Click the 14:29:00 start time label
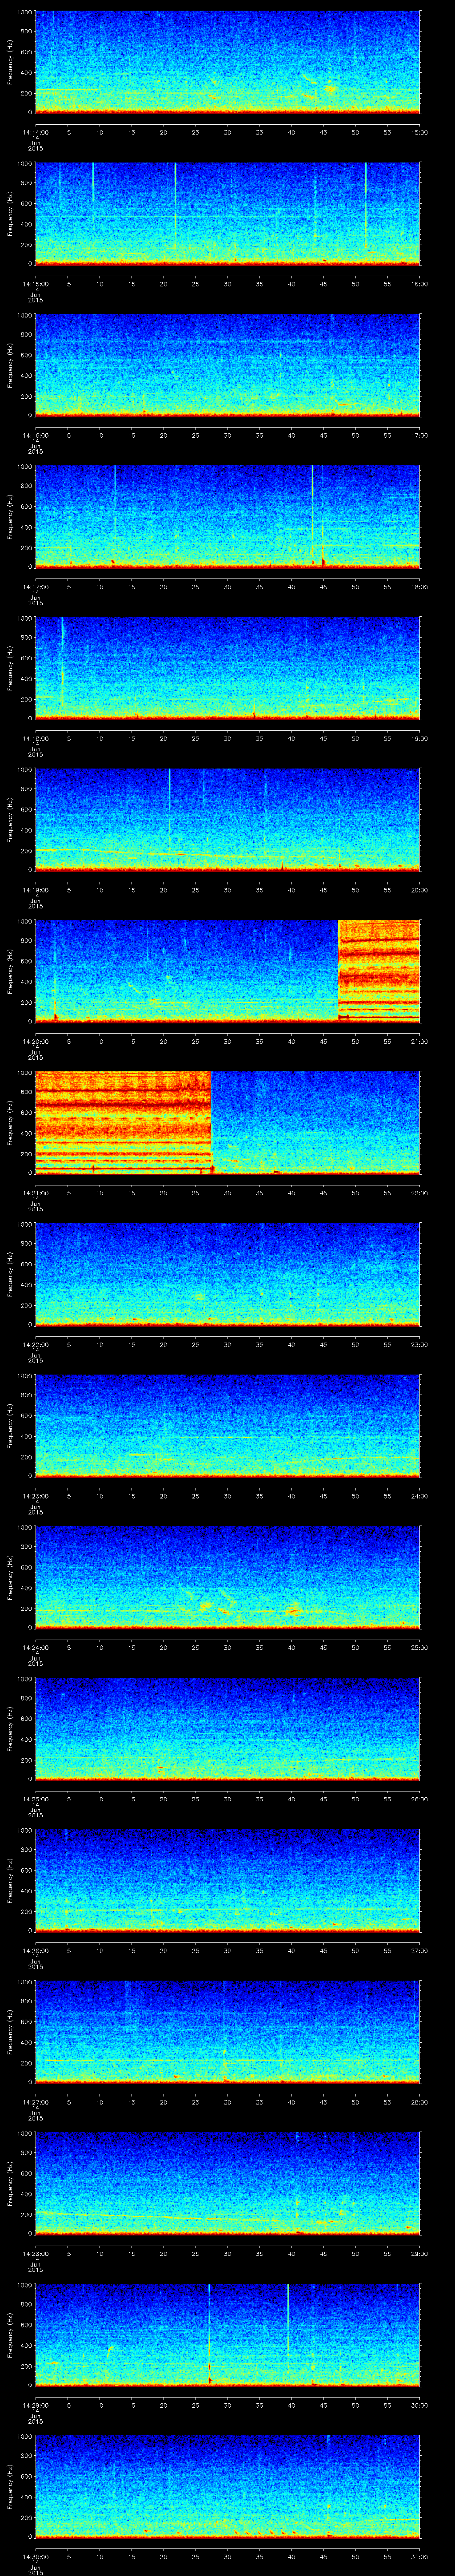Screen dimensions: 455x2576 (35, 2405)
